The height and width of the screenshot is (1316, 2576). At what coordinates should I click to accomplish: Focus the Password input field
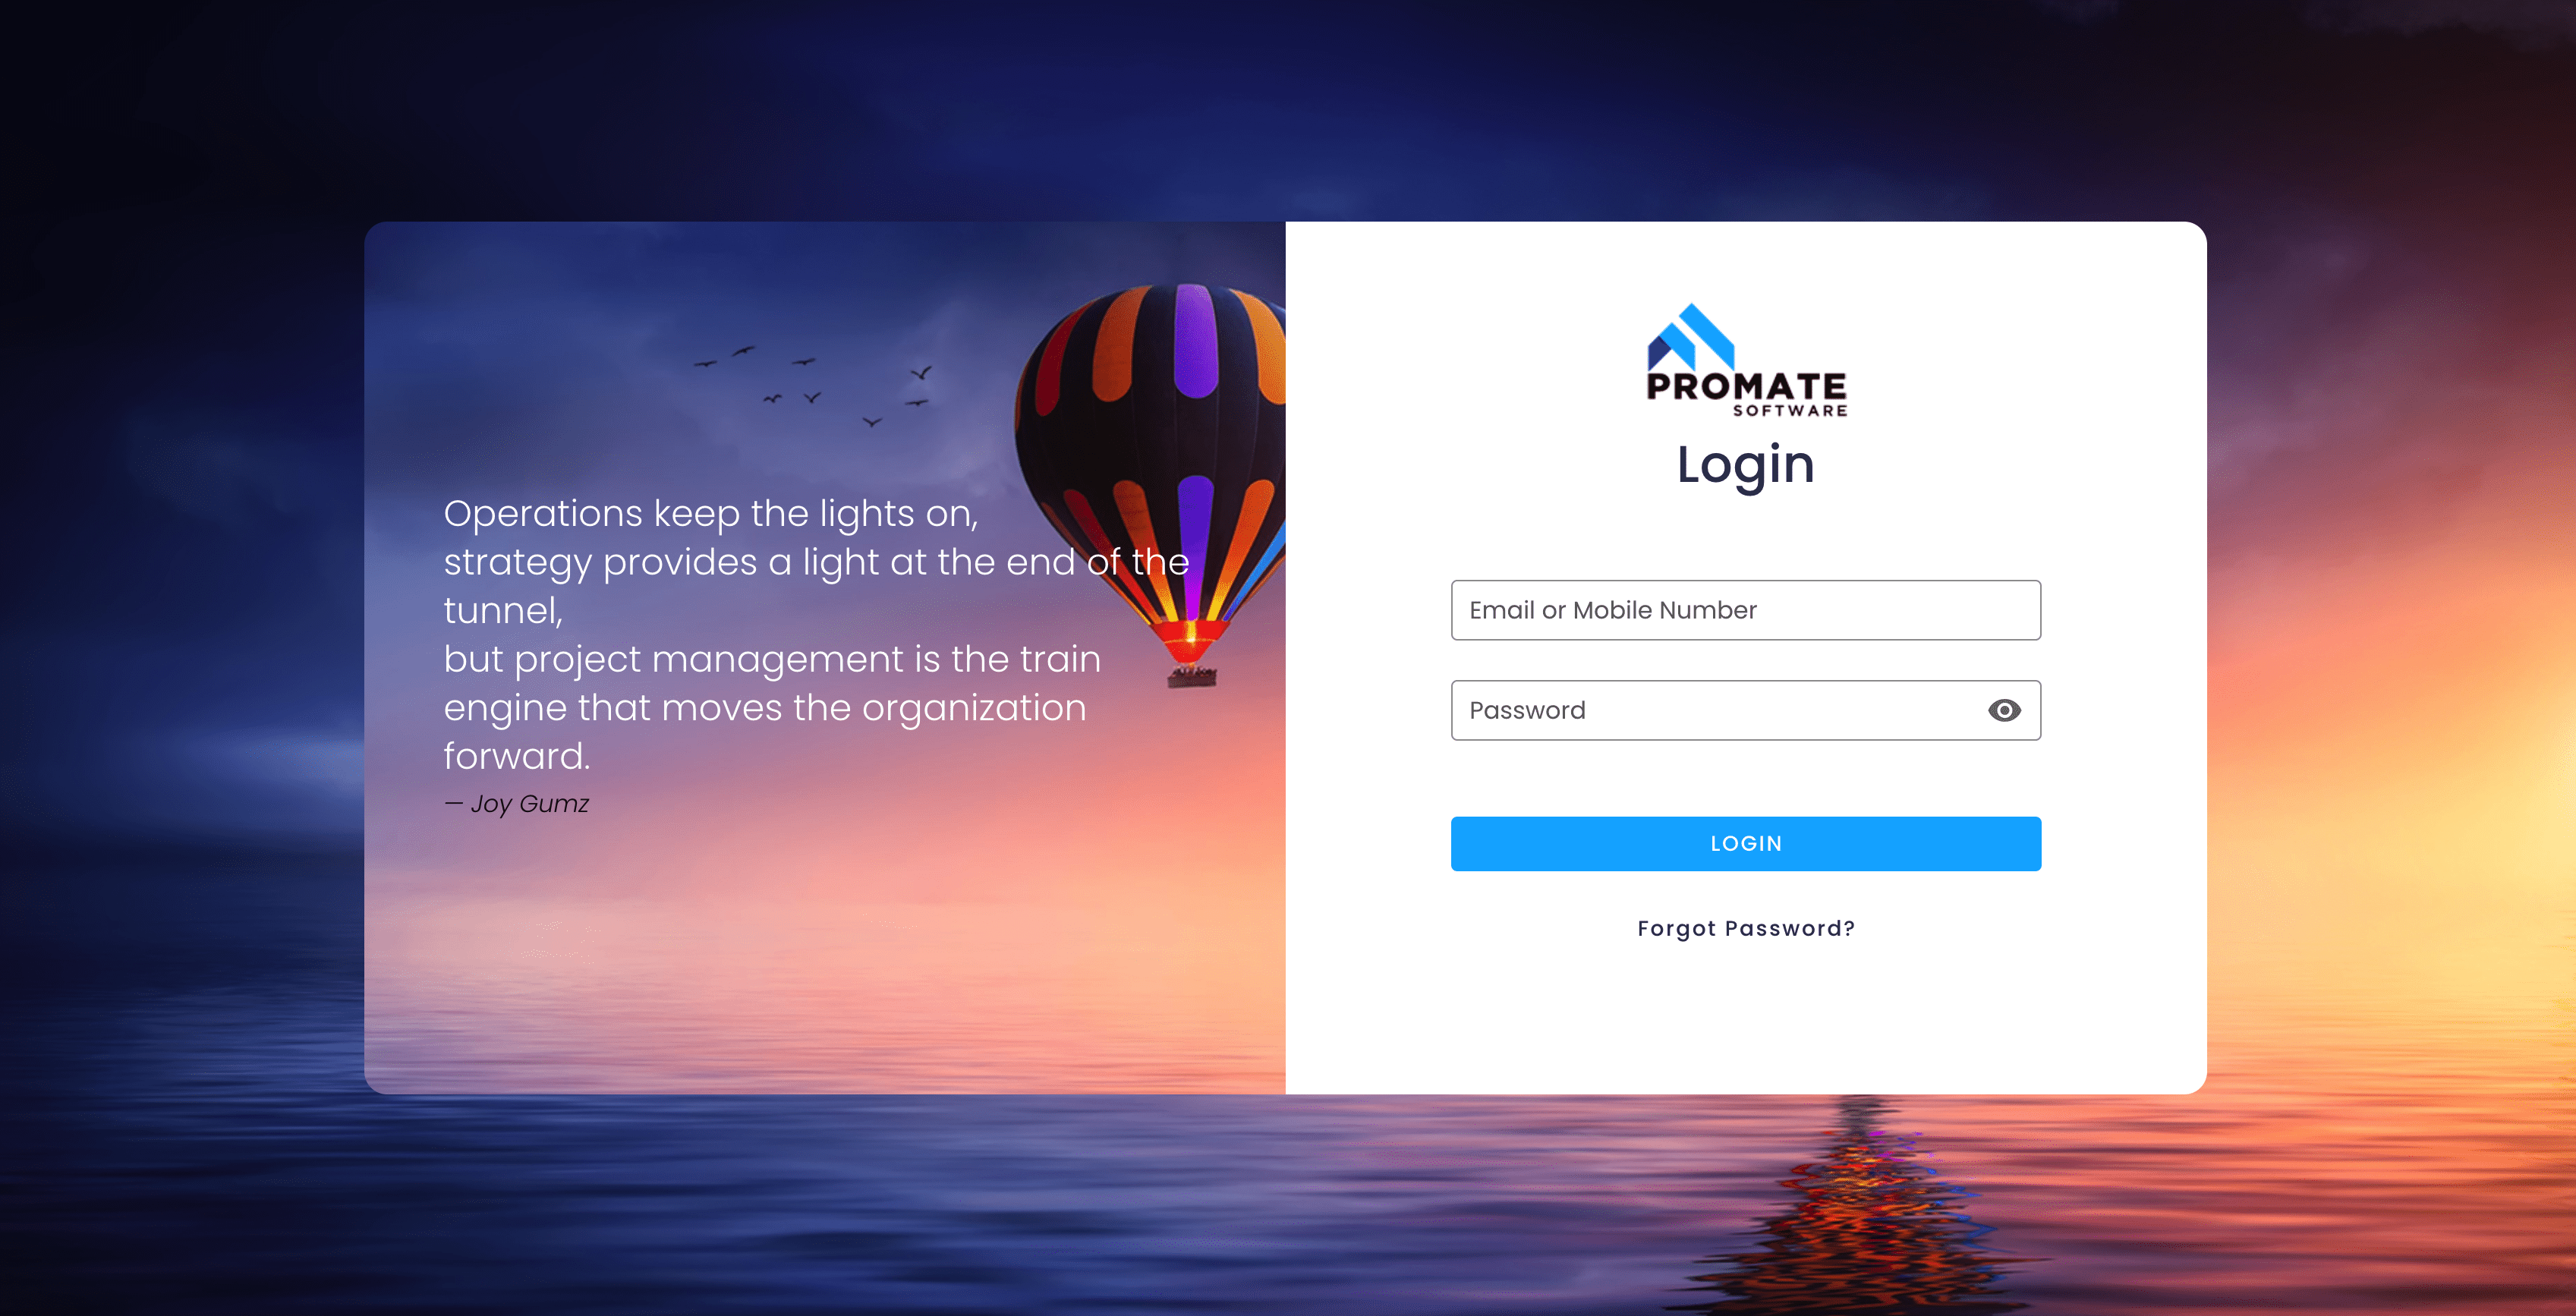[1710, 710]
